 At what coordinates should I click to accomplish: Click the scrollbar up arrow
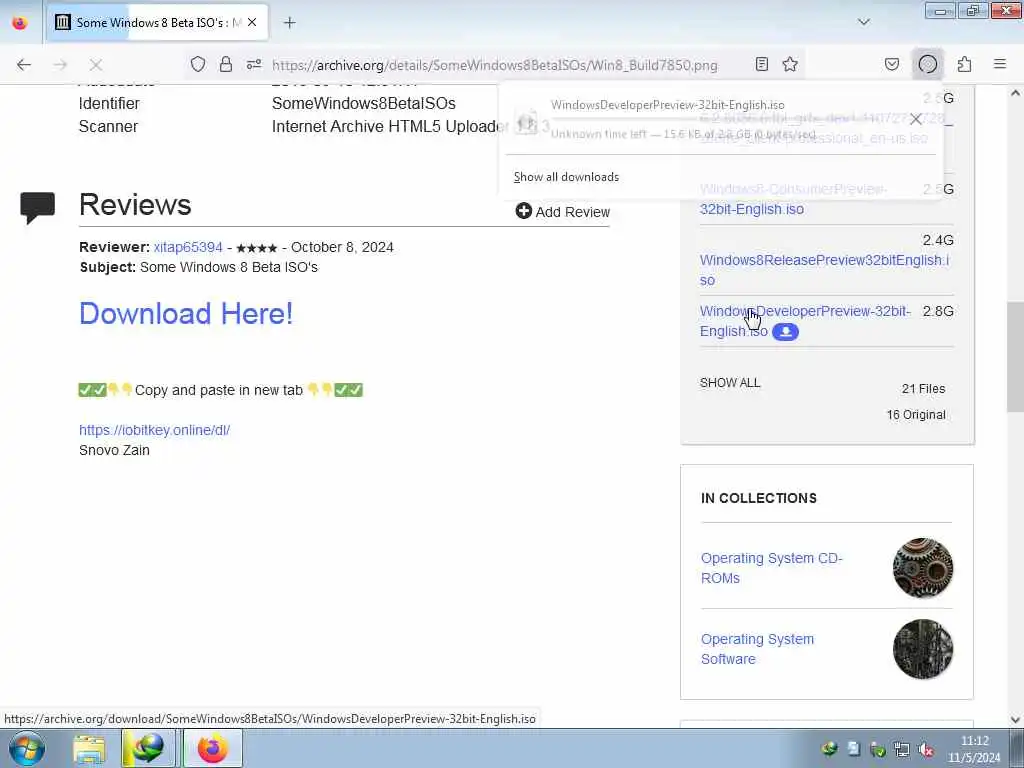[x=1015, y=93]
